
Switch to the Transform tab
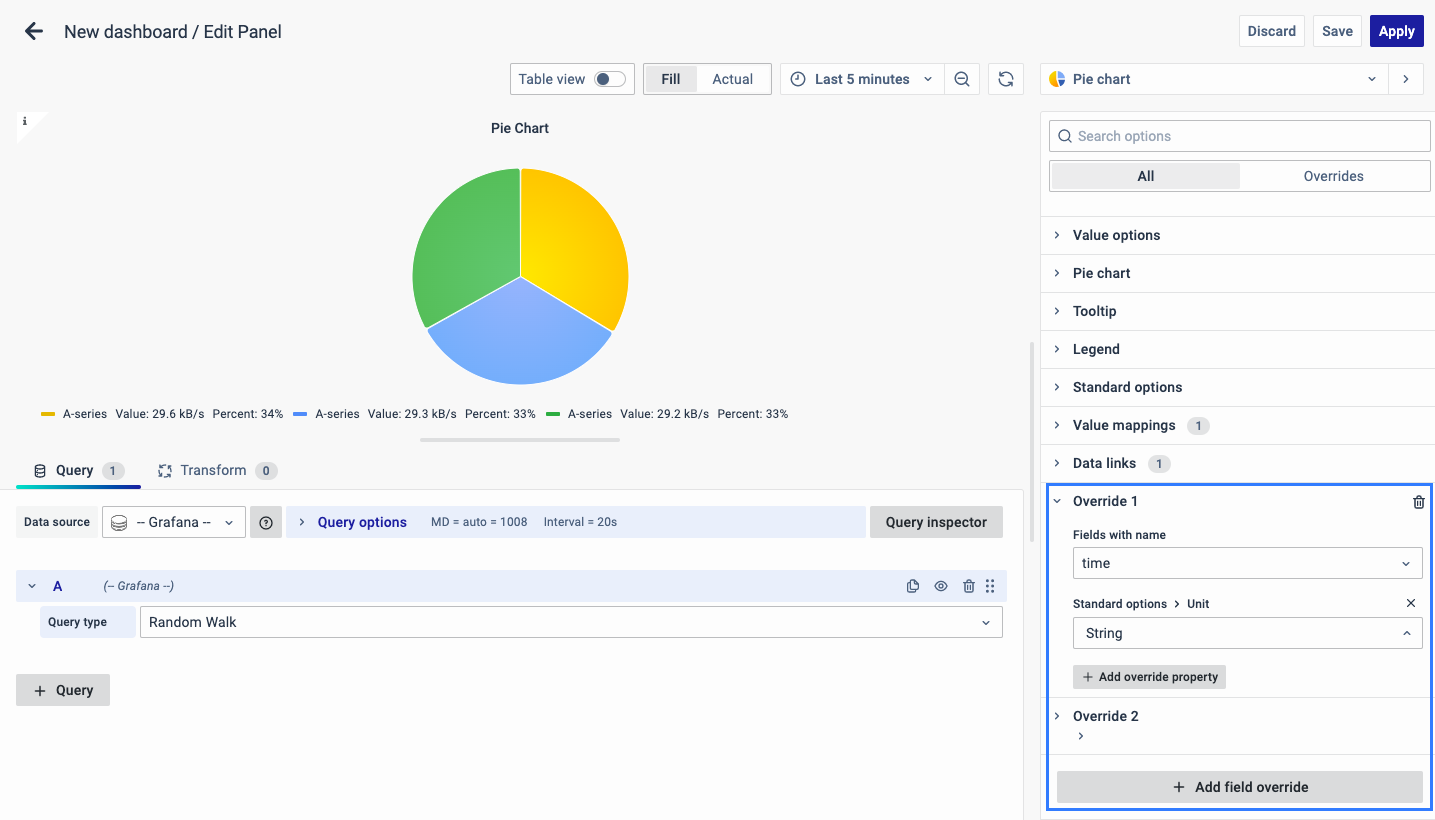212,470
